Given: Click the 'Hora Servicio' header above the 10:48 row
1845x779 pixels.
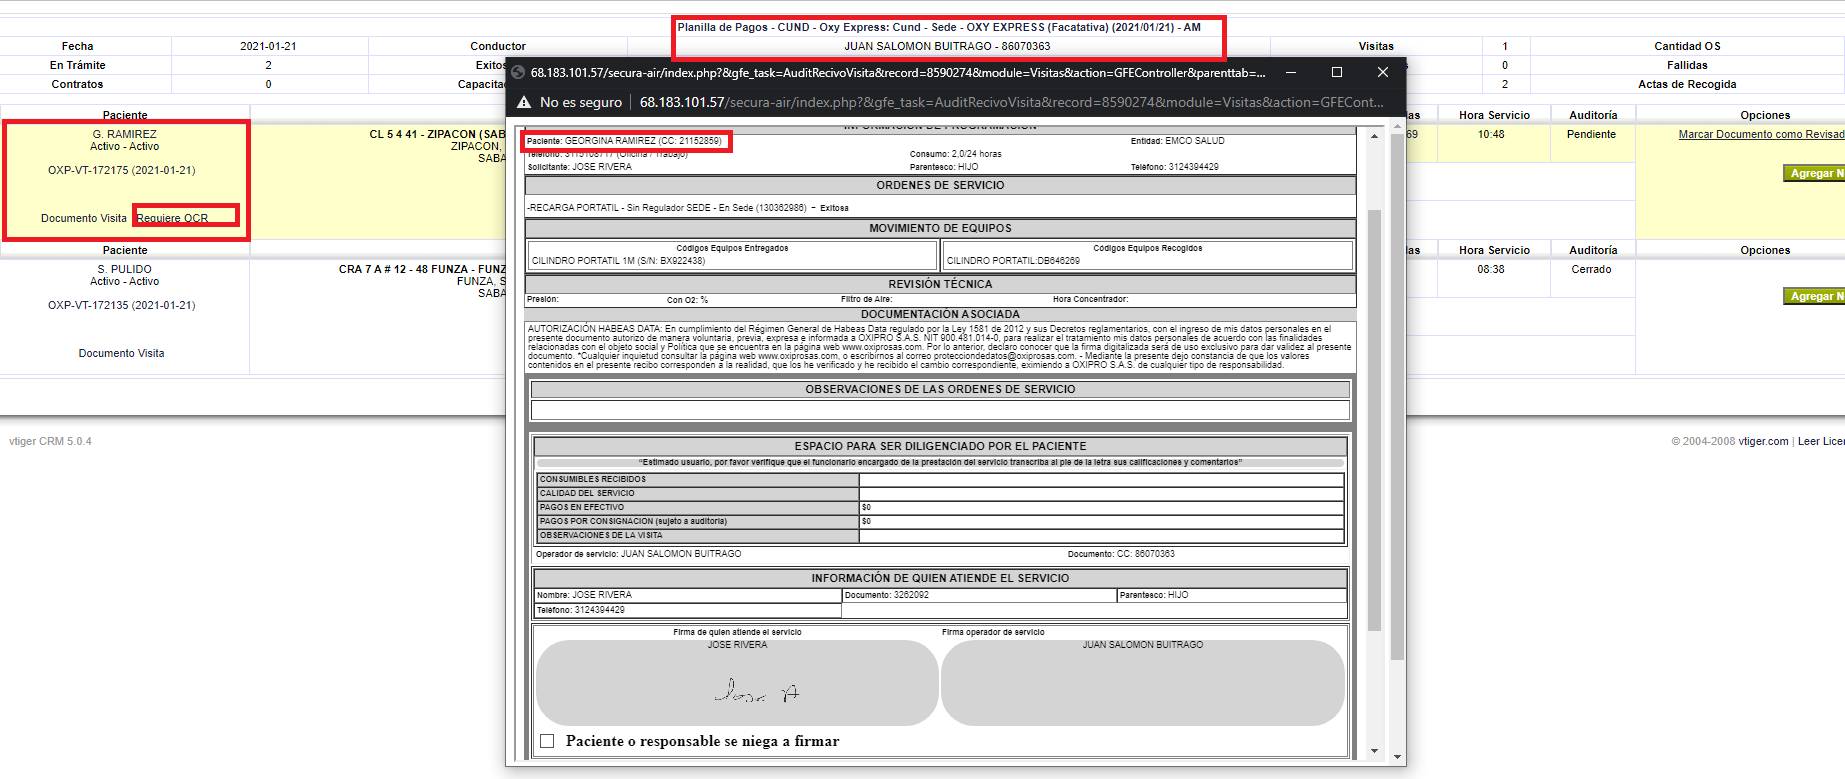Looking at the screenshot, I should [1494, 115].
